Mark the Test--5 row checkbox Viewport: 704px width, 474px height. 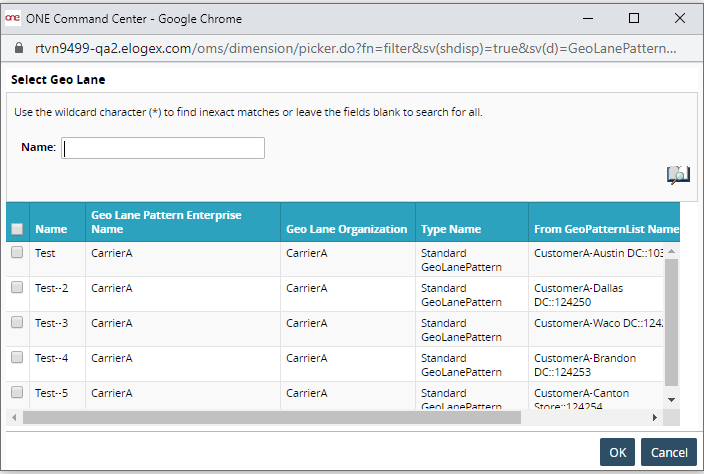pos(17,392)
